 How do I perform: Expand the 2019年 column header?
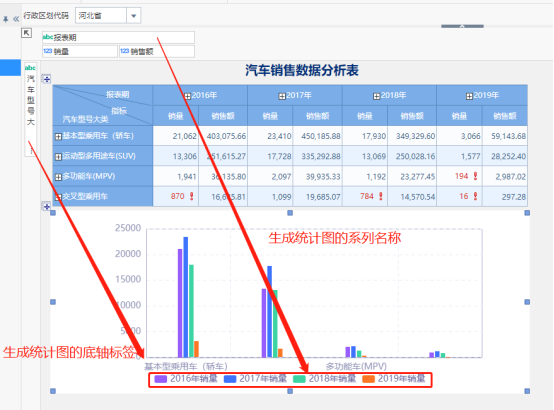[469, 96]
